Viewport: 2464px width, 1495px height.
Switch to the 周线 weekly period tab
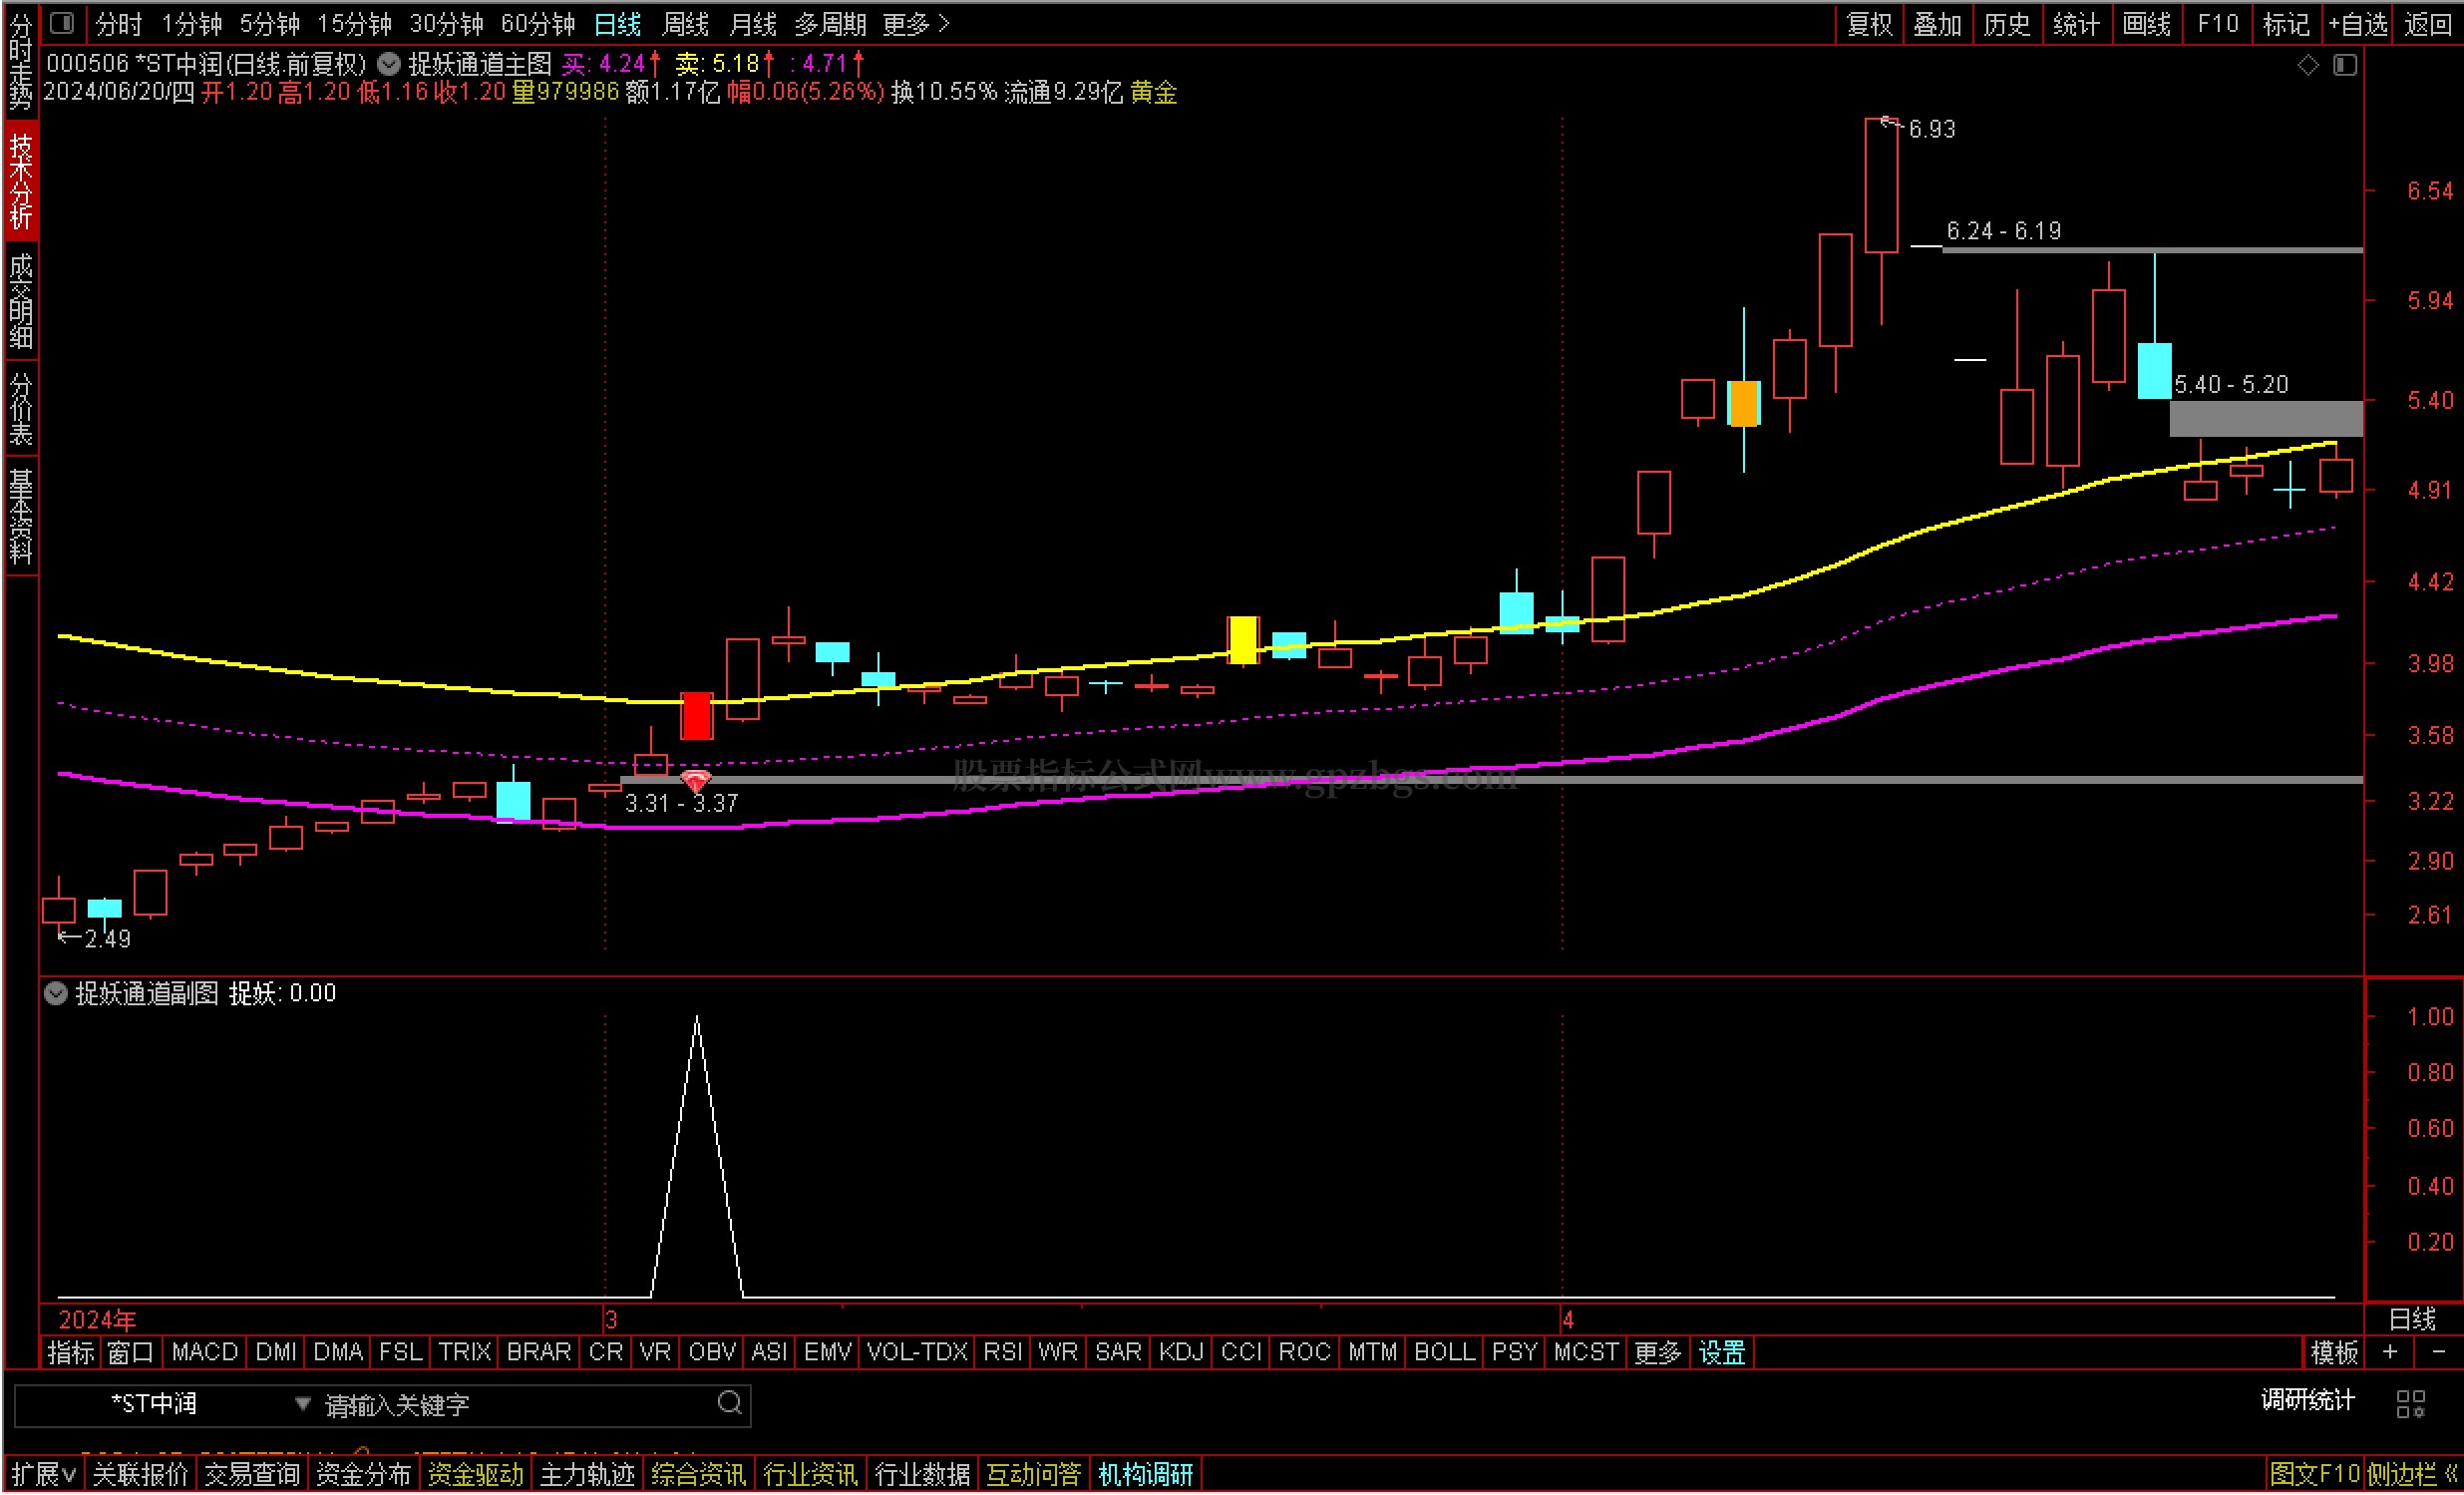[x=685, y=23]
